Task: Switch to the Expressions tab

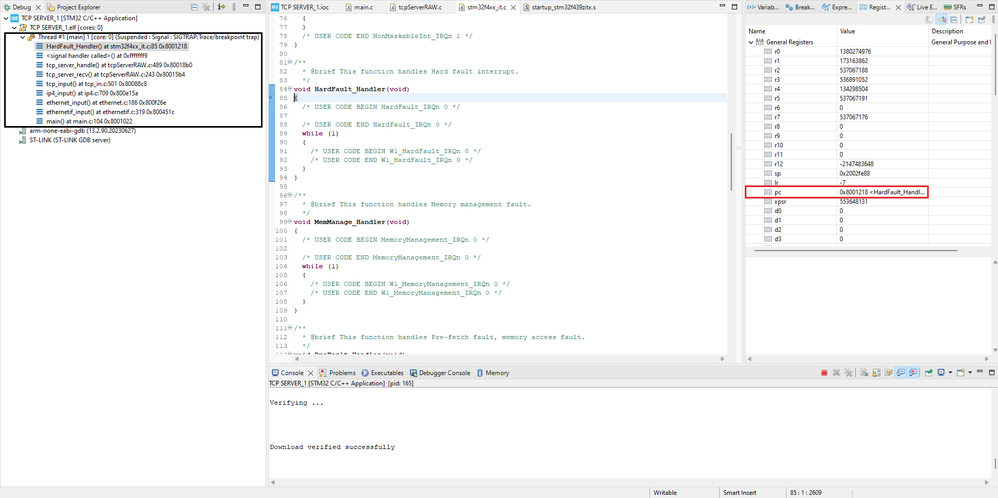Action: (837, 7)
